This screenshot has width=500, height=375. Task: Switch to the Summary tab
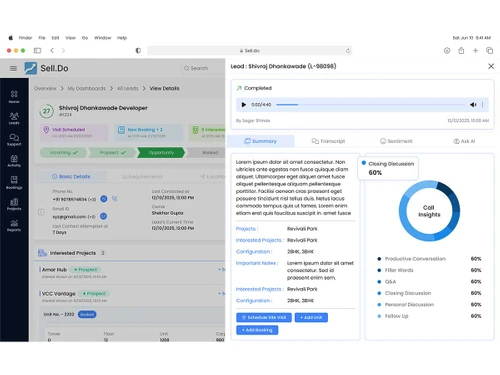[x=261, y=141]
